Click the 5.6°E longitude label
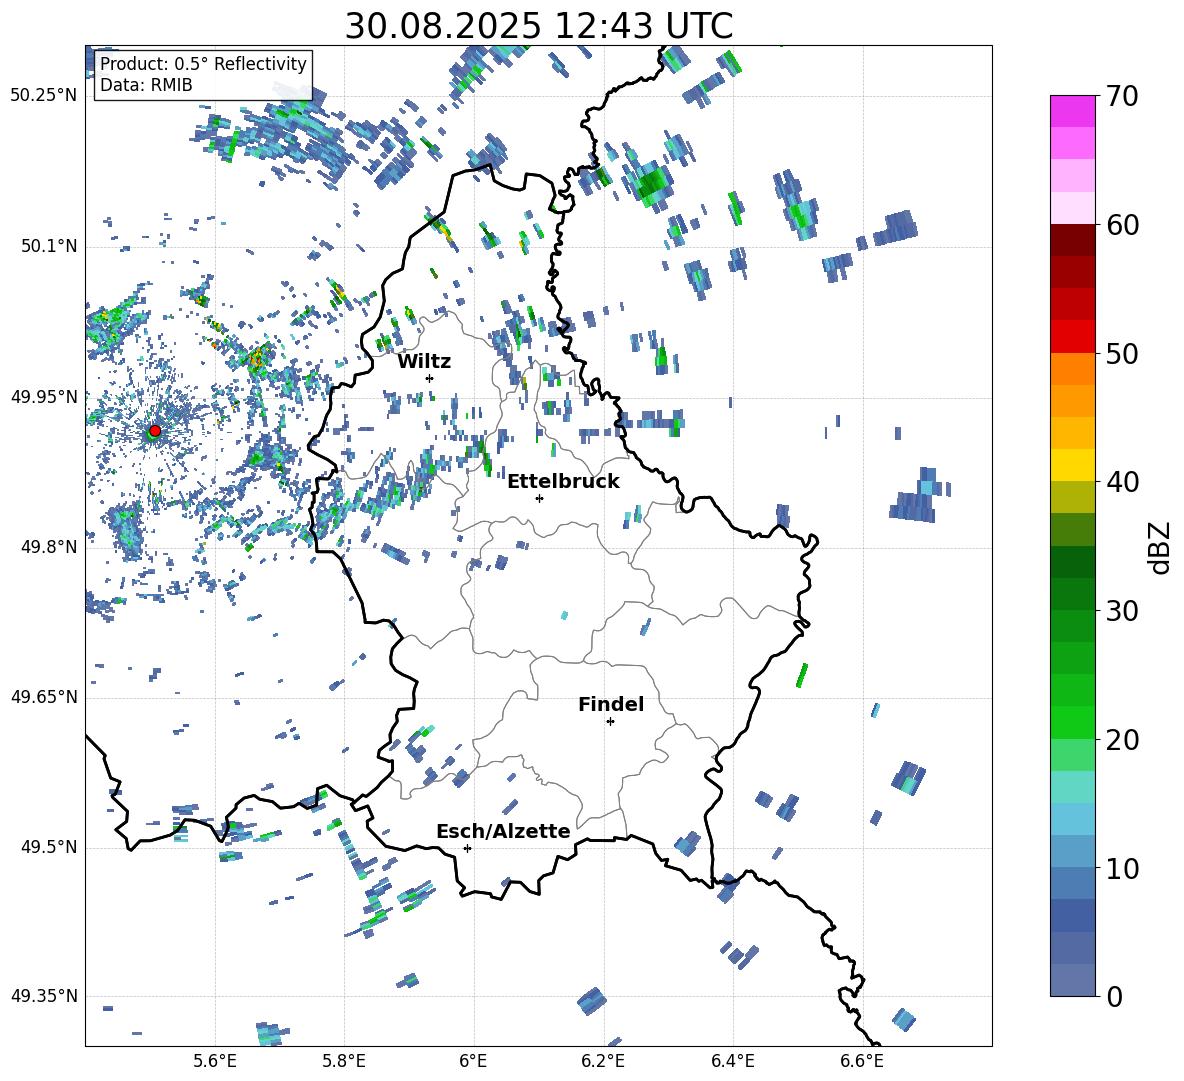 click(x=215, y=1061)
